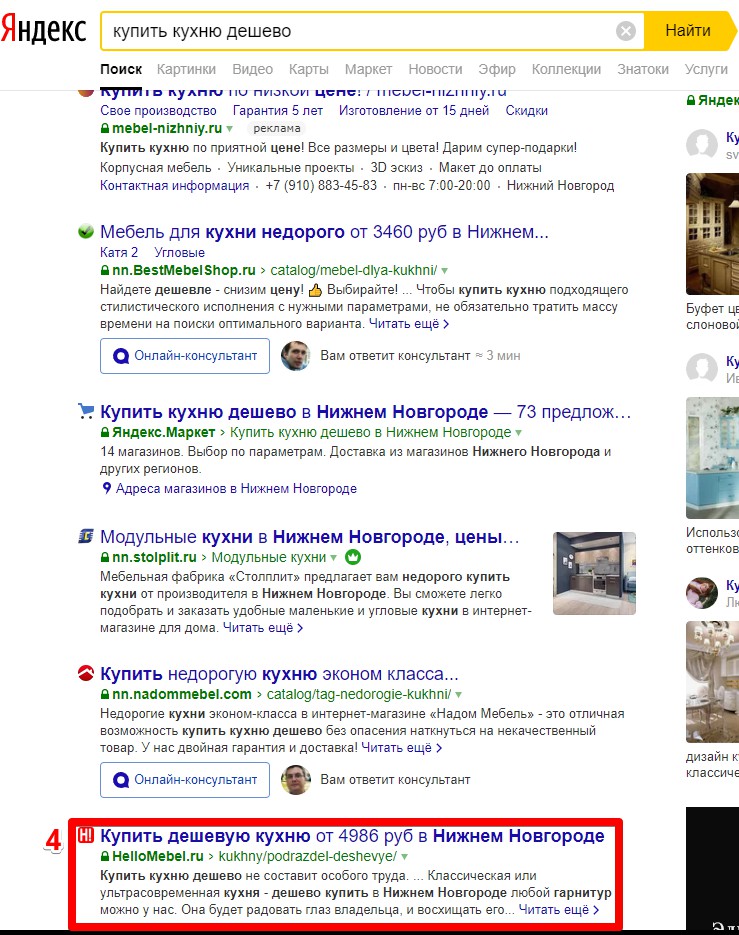Open dropdown arrow after kukhny/podrazdel-deshevye/
739x935 pixels.
pos(404,857)
